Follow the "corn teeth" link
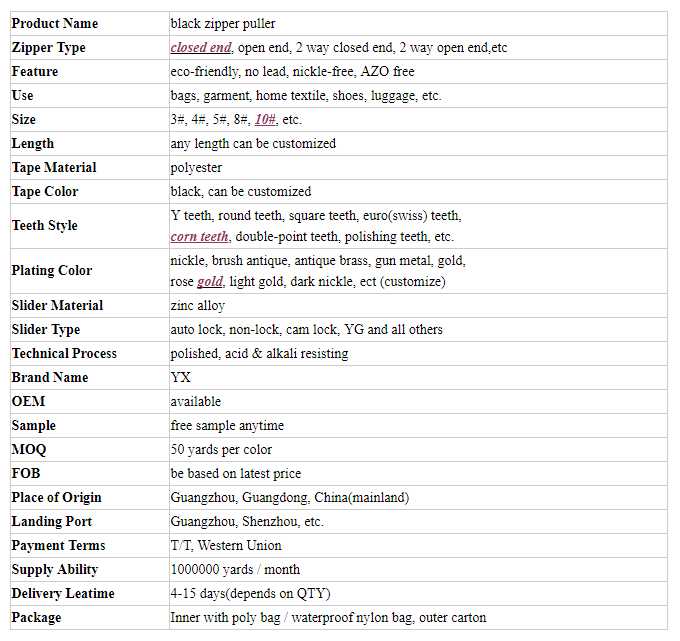This screenshot has height=641, width=680. pyautogui.click(x=200, y=237)
